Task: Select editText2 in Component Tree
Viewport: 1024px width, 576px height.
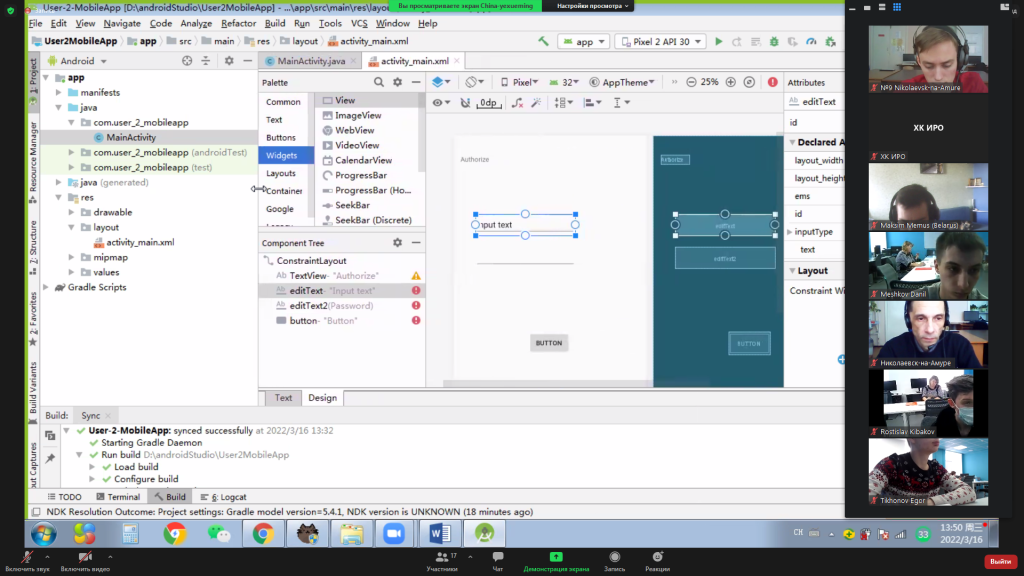Action: tap(331, 306)
